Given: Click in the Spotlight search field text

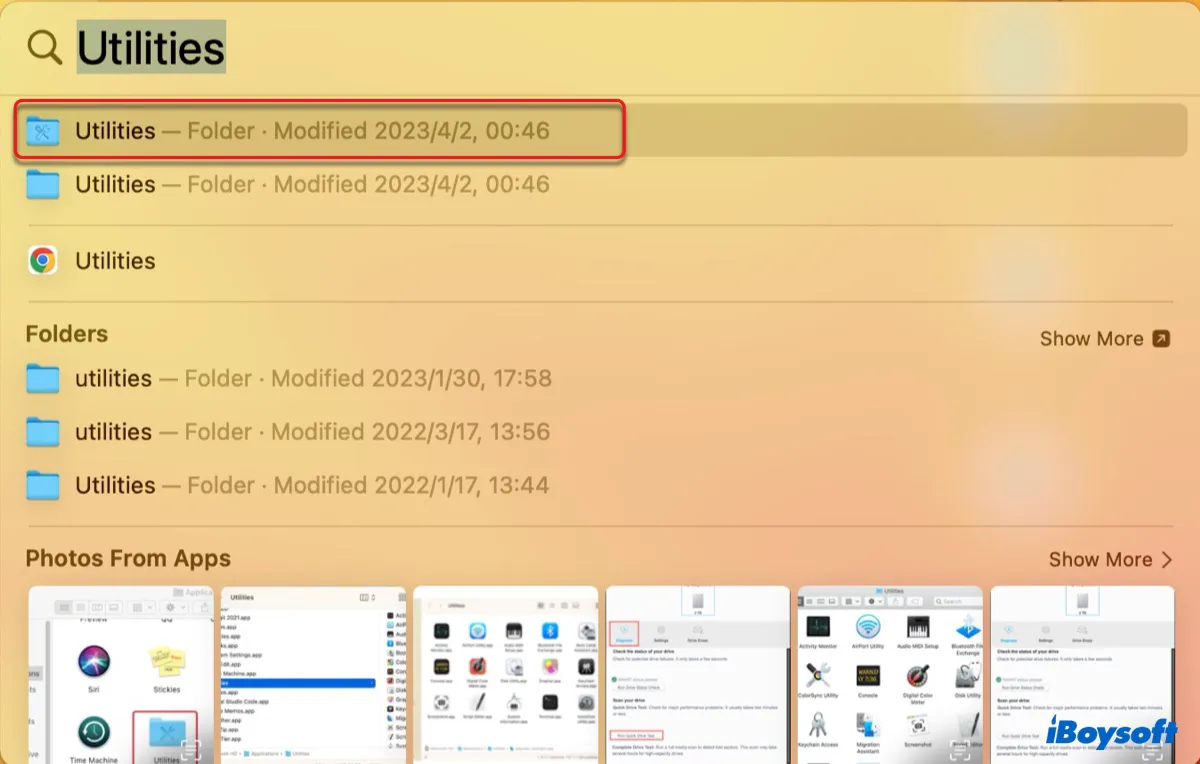Looking at the screenshot, I should pyautogui.click(x=151, y=47).
